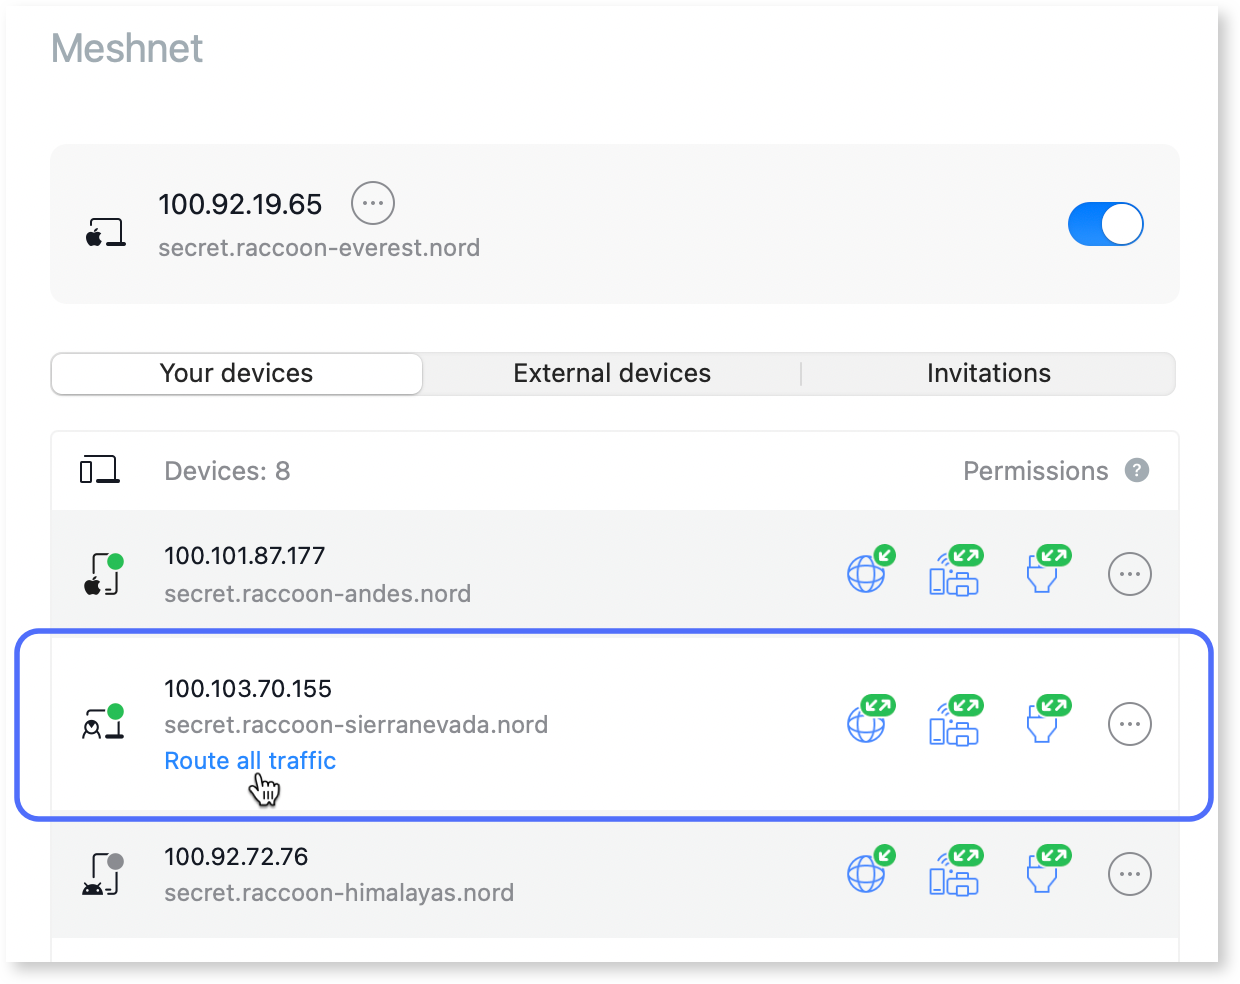Click the Android device icon next to 100.92.72.76

point(100,873)
